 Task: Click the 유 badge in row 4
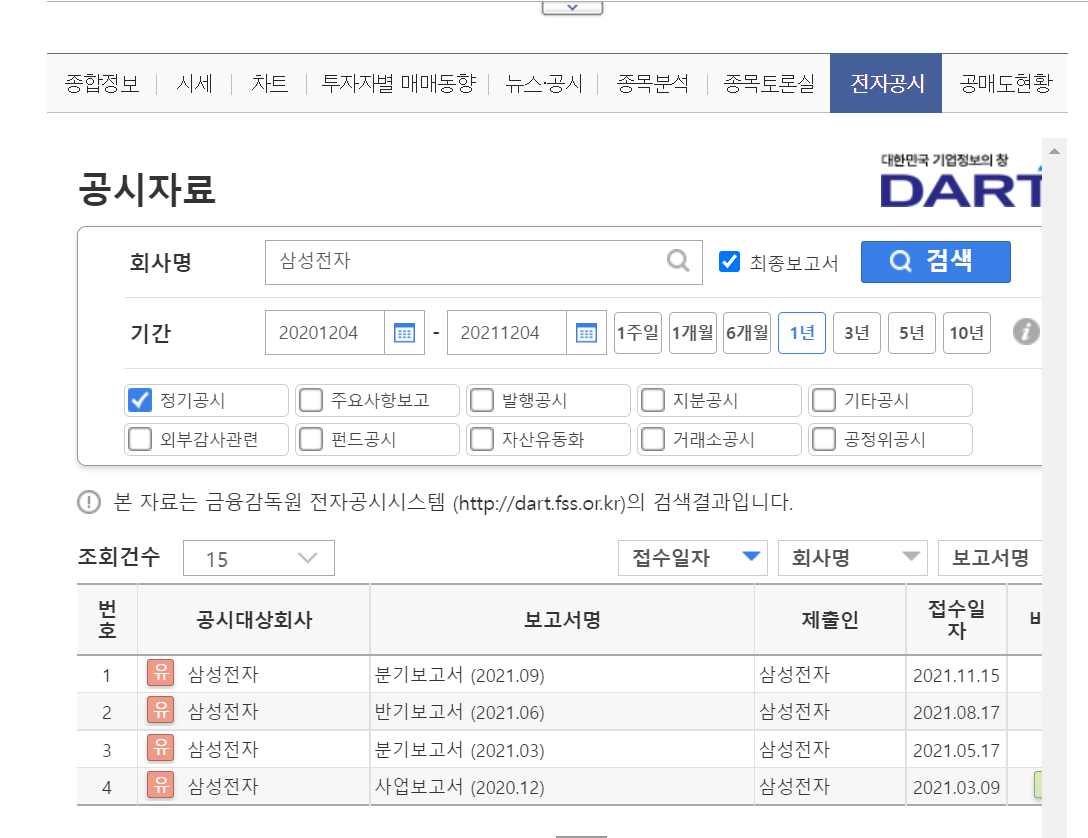click(160, 785)
